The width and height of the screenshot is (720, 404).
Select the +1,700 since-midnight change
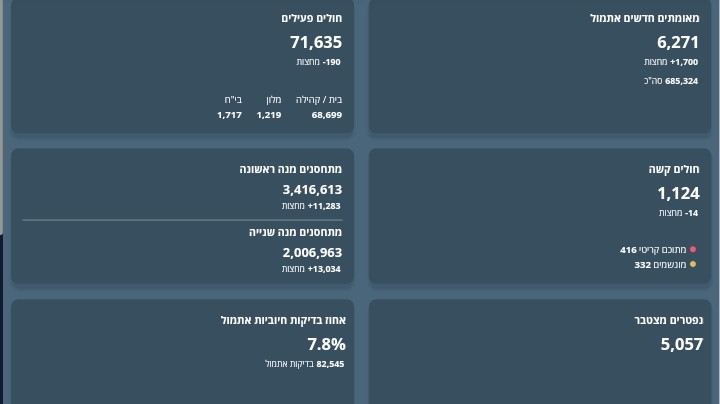684,62
